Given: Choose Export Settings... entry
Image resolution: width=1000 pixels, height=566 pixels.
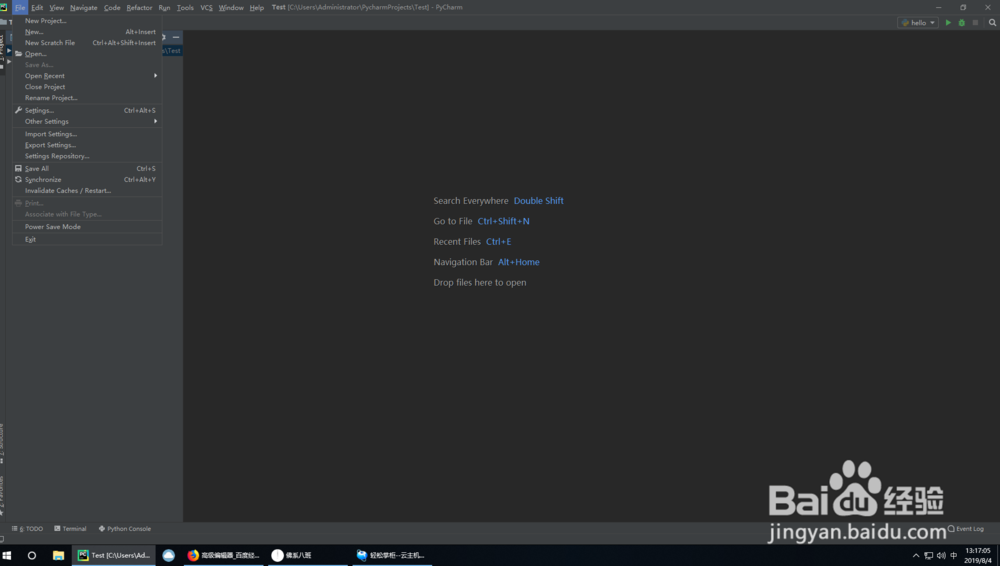Looking at the screenshot, I should pos(87,145).
